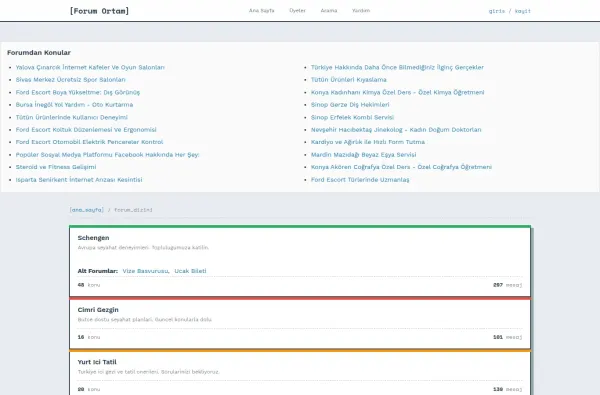
Task: Open Ford Escort Koltuk Düzenlemesi topic
Action: (x=86, y=130)
